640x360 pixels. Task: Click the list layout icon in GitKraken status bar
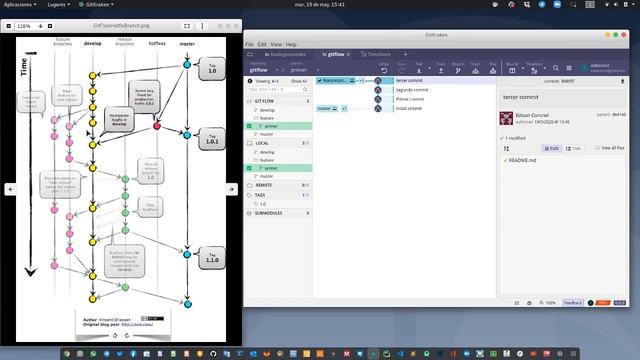(517, 303)
